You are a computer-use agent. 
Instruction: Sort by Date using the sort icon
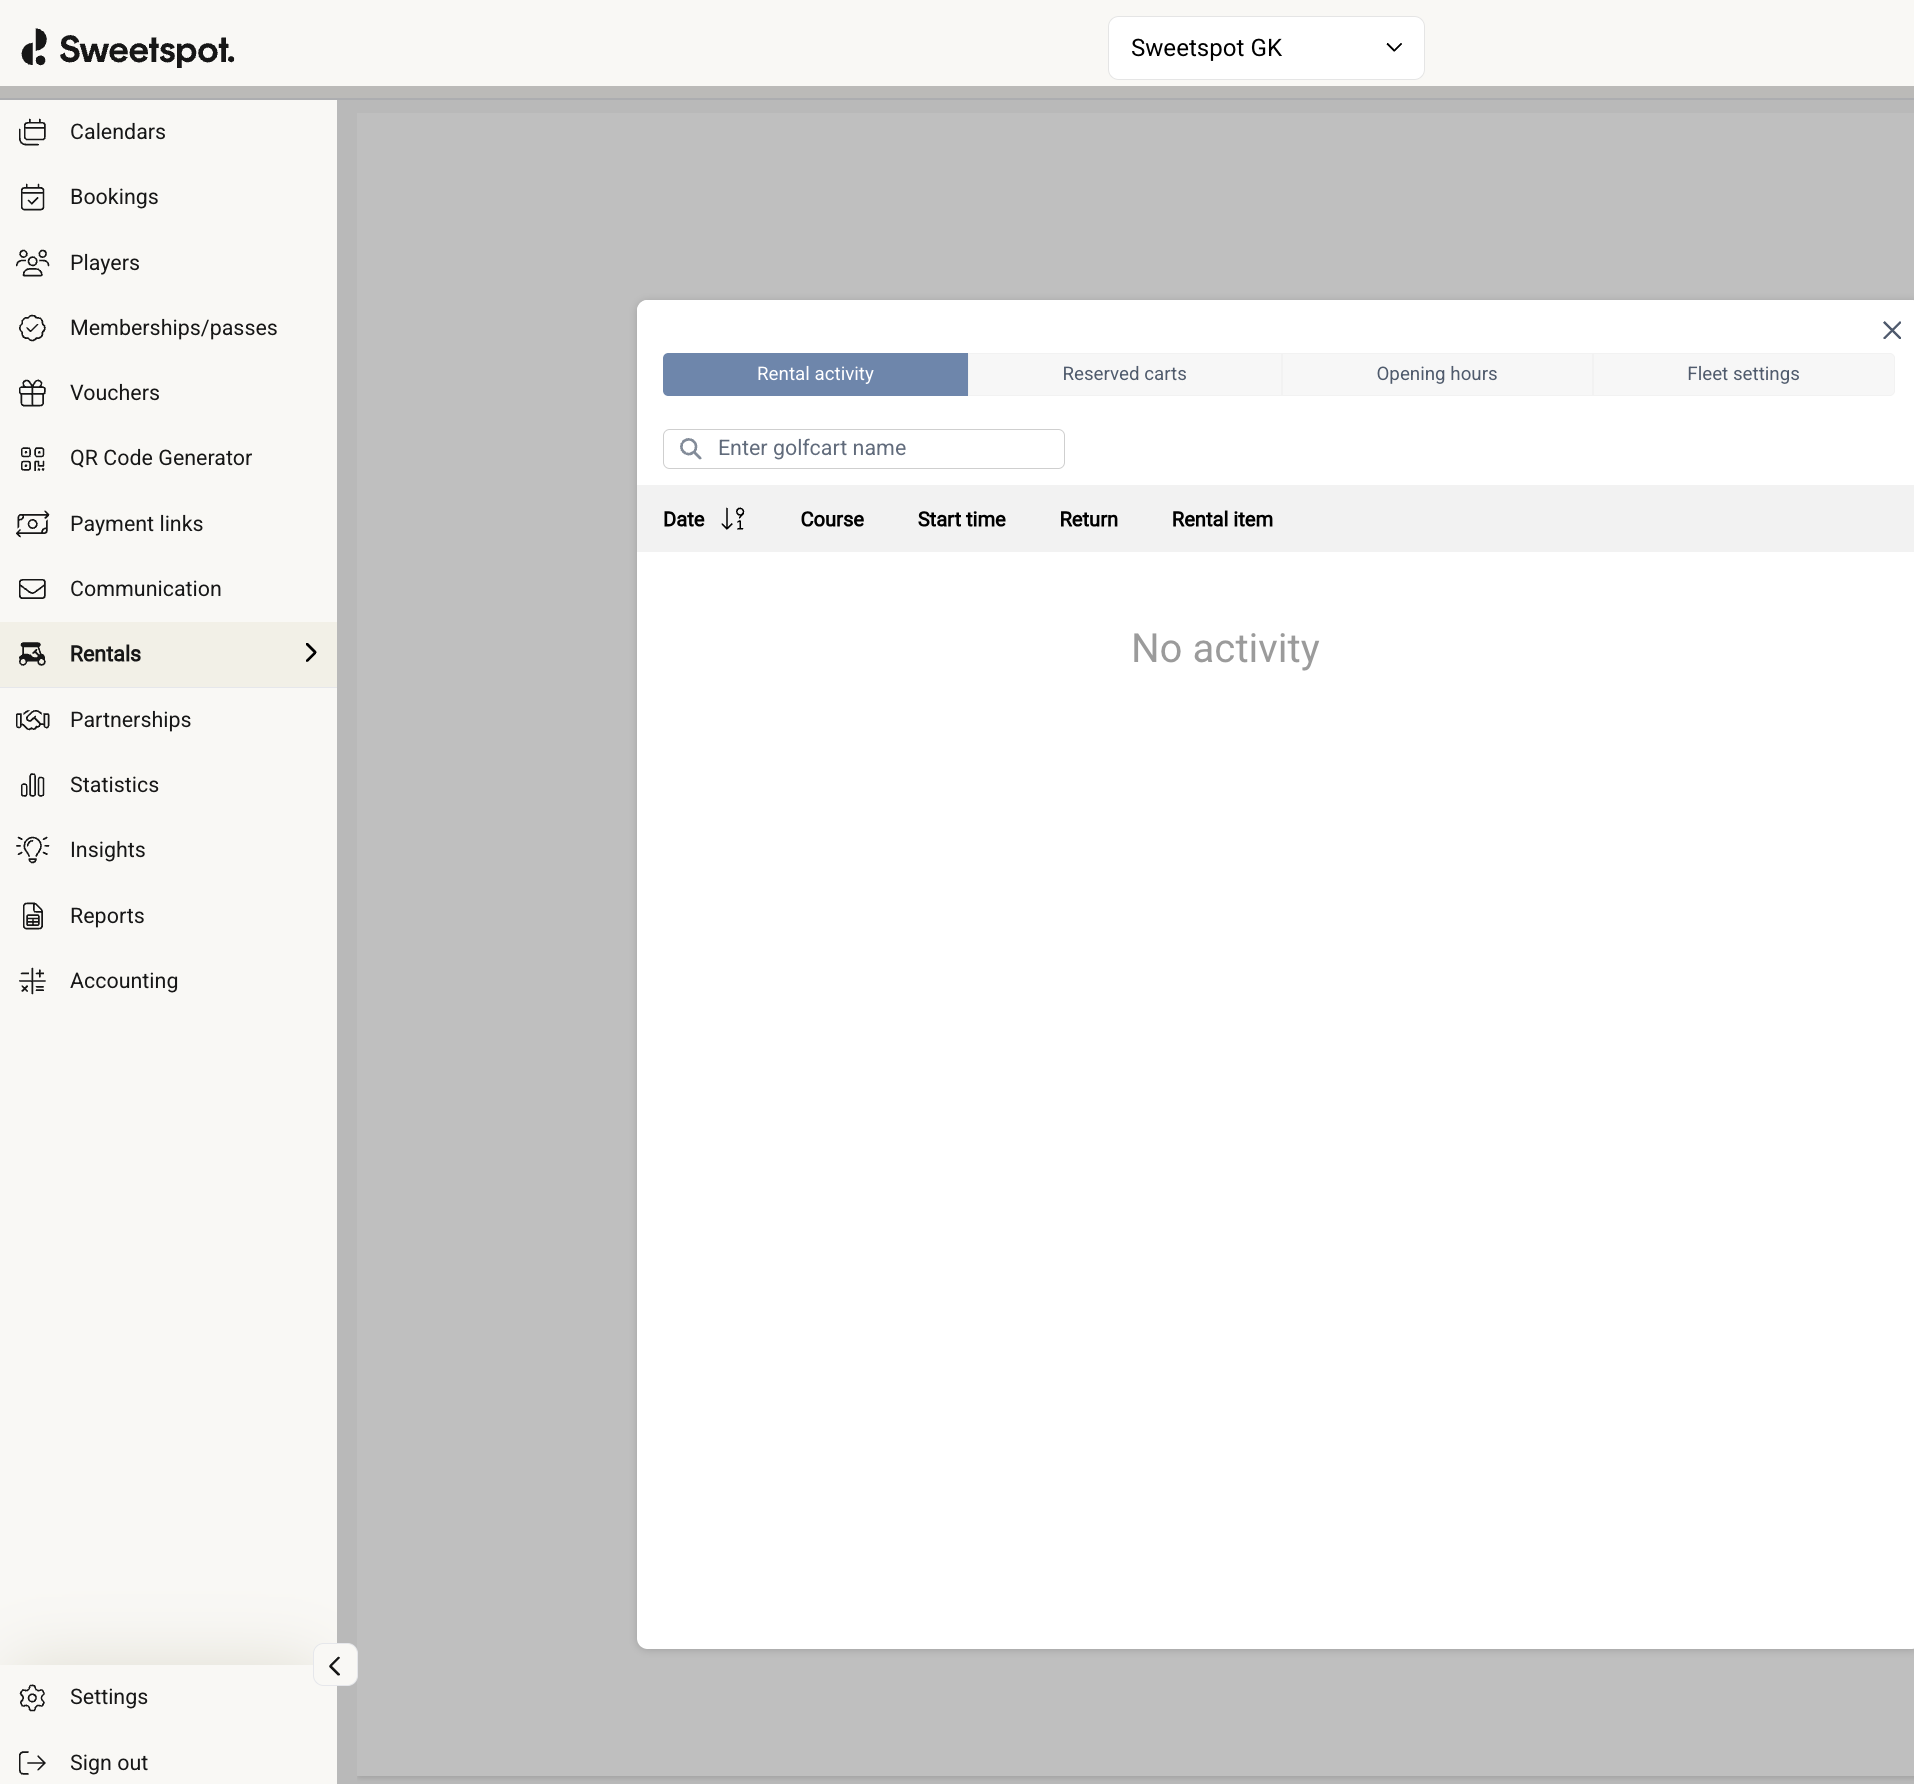[734, 519]
